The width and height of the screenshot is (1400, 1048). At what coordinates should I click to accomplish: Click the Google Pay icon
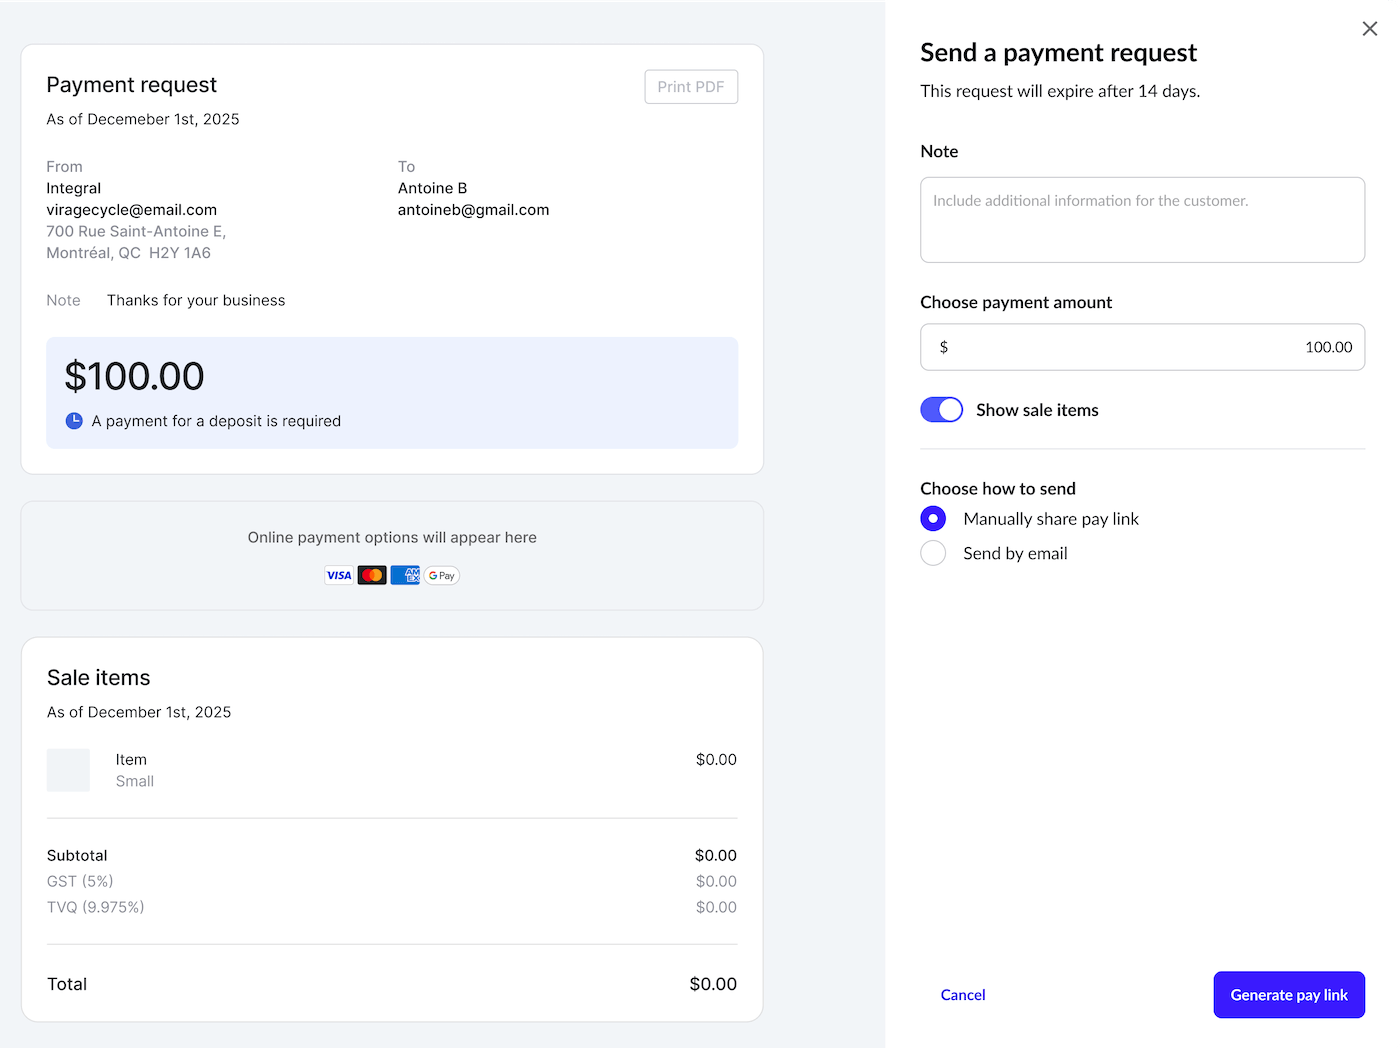click(x=441, y=575)
